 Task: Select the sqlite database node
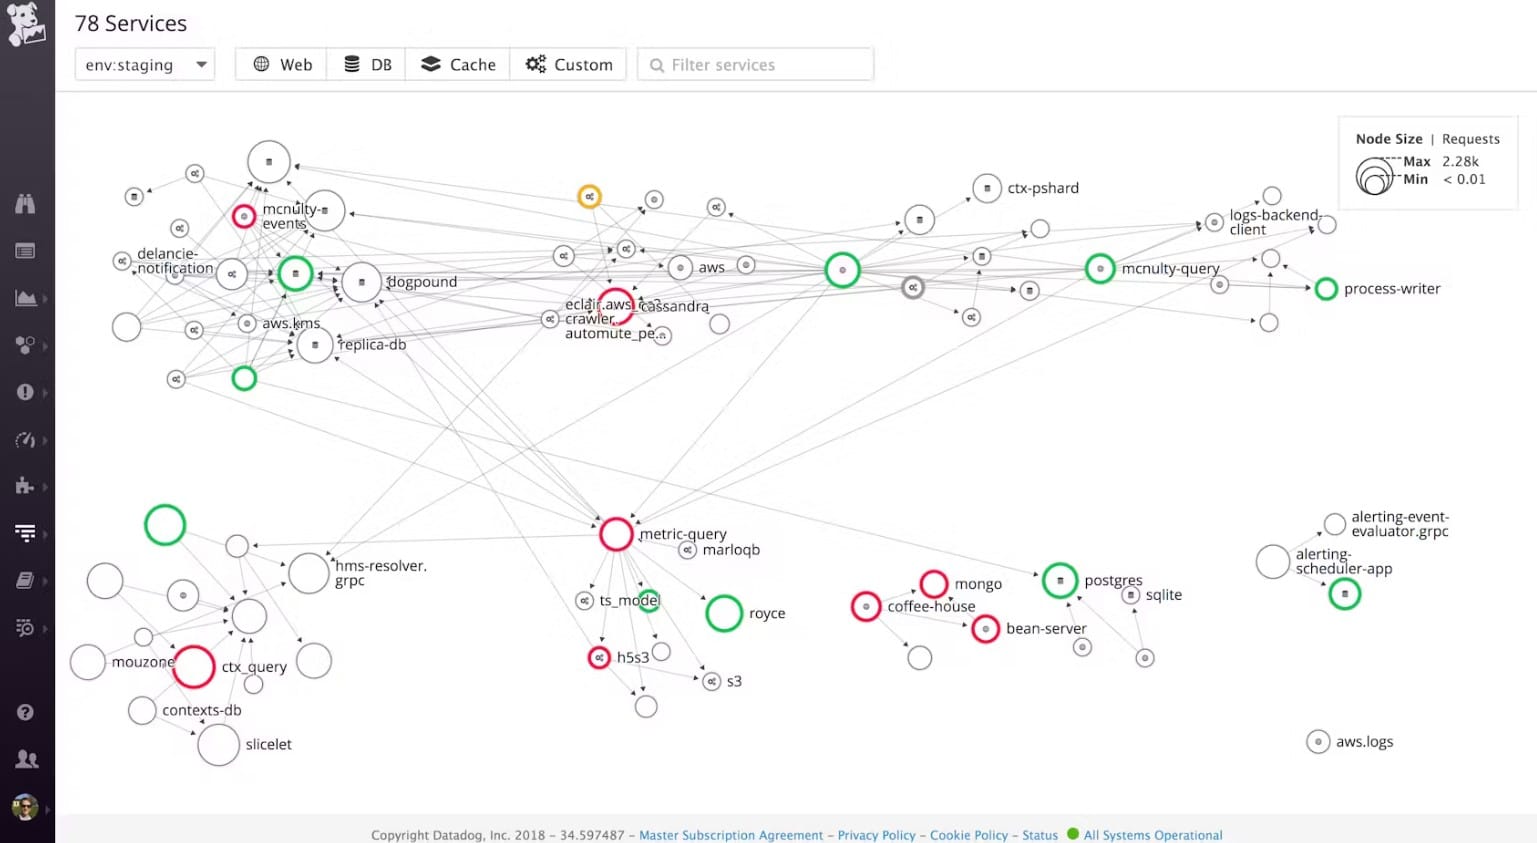pyautogui.click(x=1131, y=595)
